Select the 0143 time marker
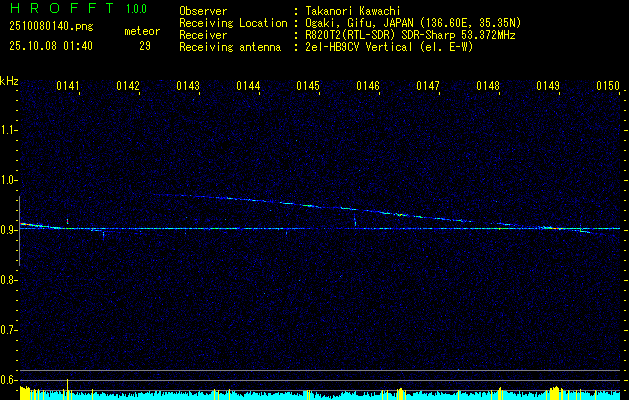The image size is (629, 400). pos(188,87)
